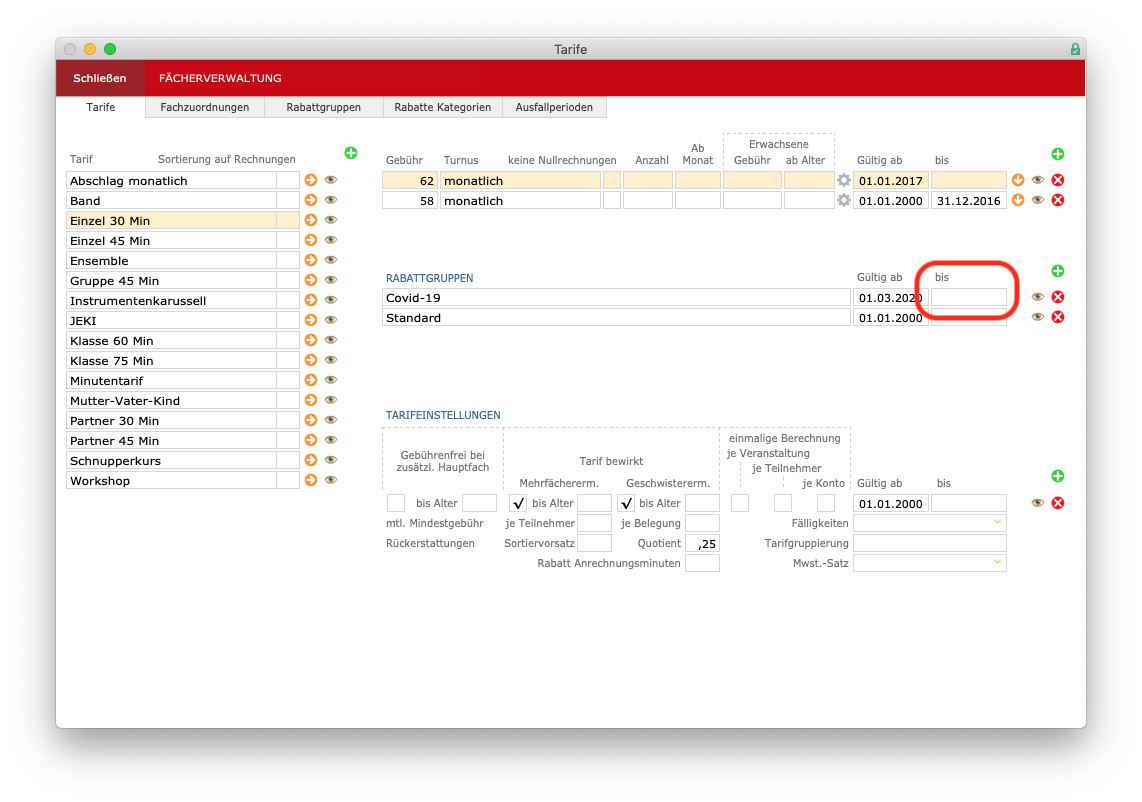Open orange arrow for Workshop

point(311,480)
